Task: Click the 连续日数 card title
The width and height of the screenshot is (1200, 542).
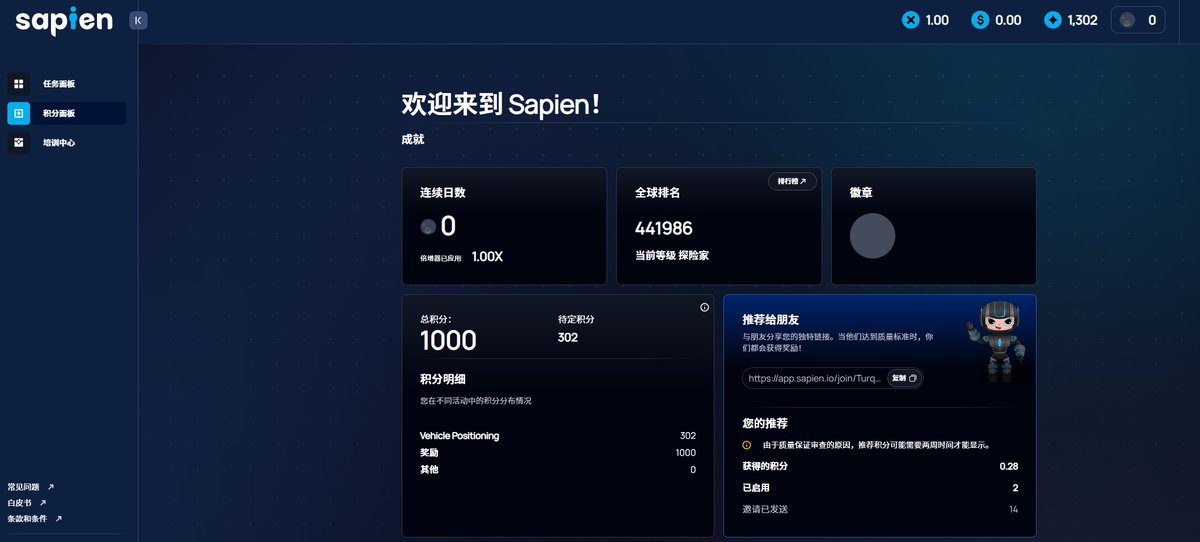Action: [x=443, y=192]
